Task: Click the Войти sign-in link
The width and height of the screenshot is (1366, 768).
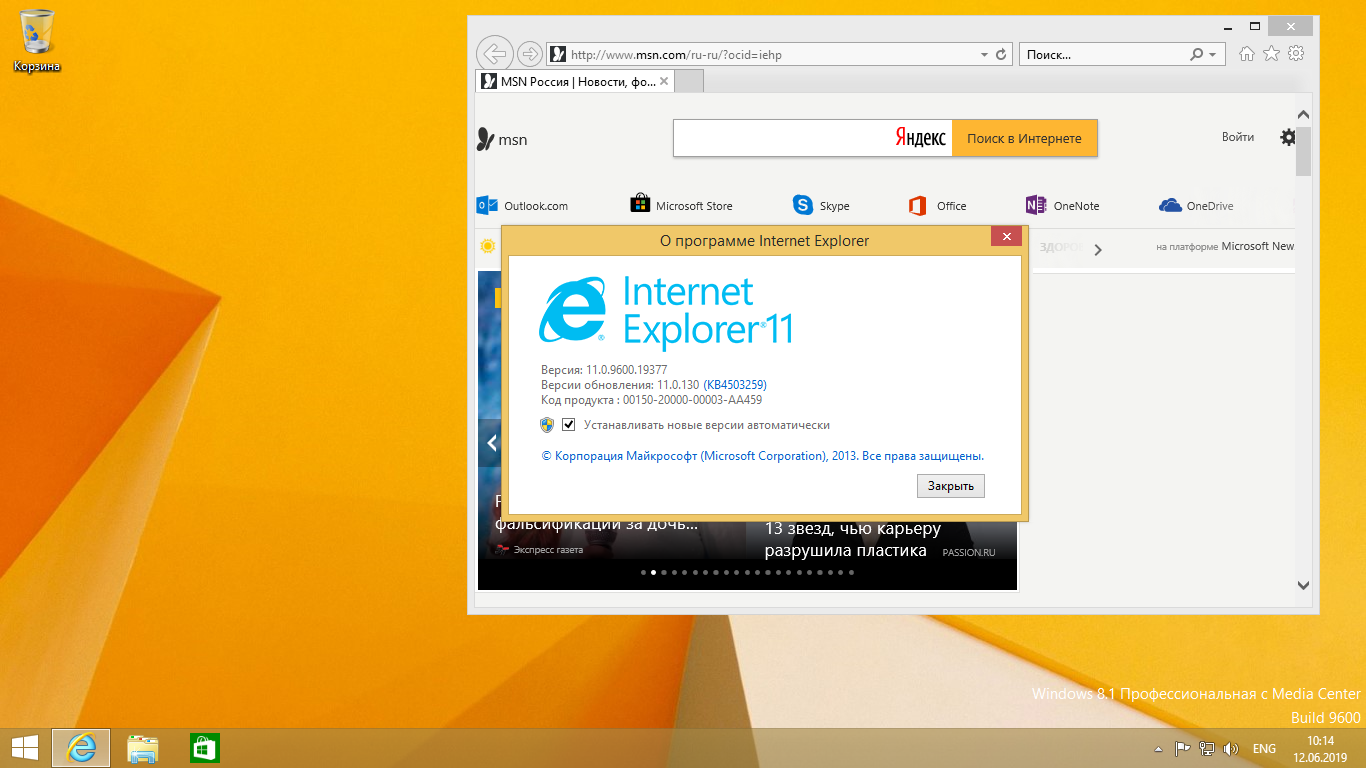Action: click(1238, 137)
